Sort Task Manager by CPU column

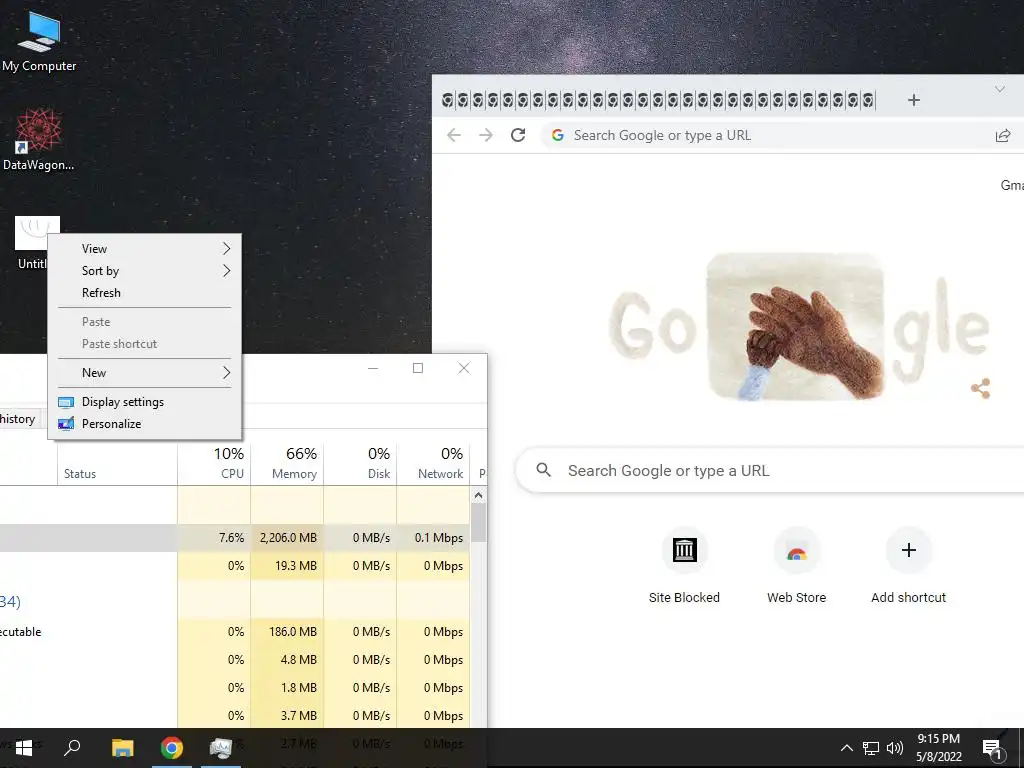point(214,463)
